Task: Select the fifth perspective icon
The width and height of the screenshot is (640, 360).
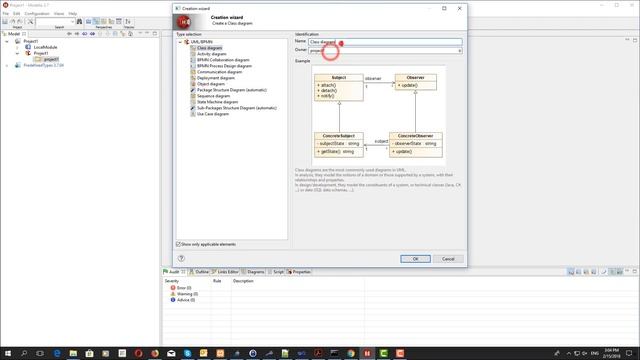Action: click(119, 21)
